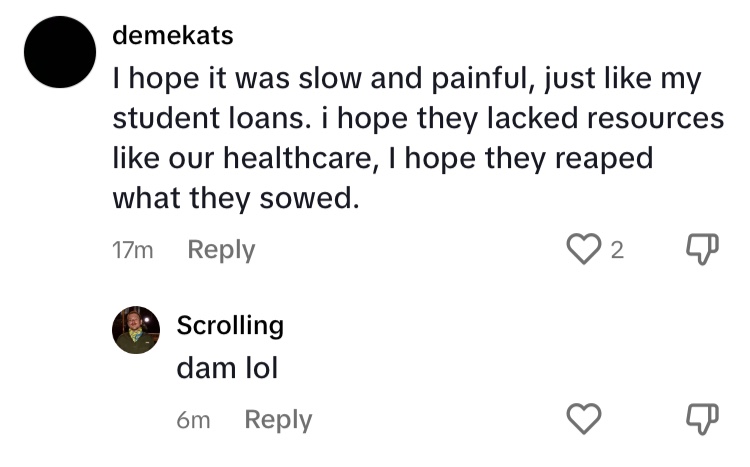
Task: Click the 6m timestamp
Action: (193, 421)
